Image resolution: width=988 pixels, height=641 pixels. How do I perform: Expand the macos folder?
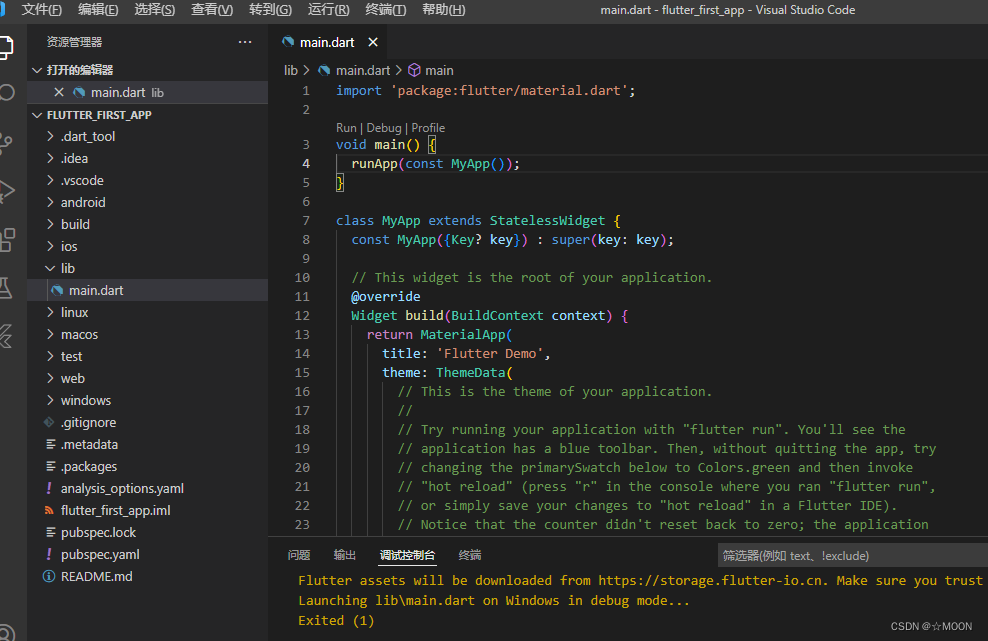(50, 334)
